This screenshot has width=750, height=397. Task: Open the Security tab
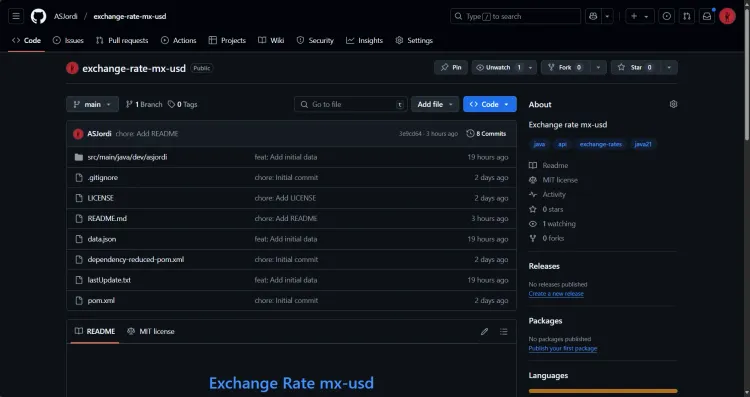point(315,41)
